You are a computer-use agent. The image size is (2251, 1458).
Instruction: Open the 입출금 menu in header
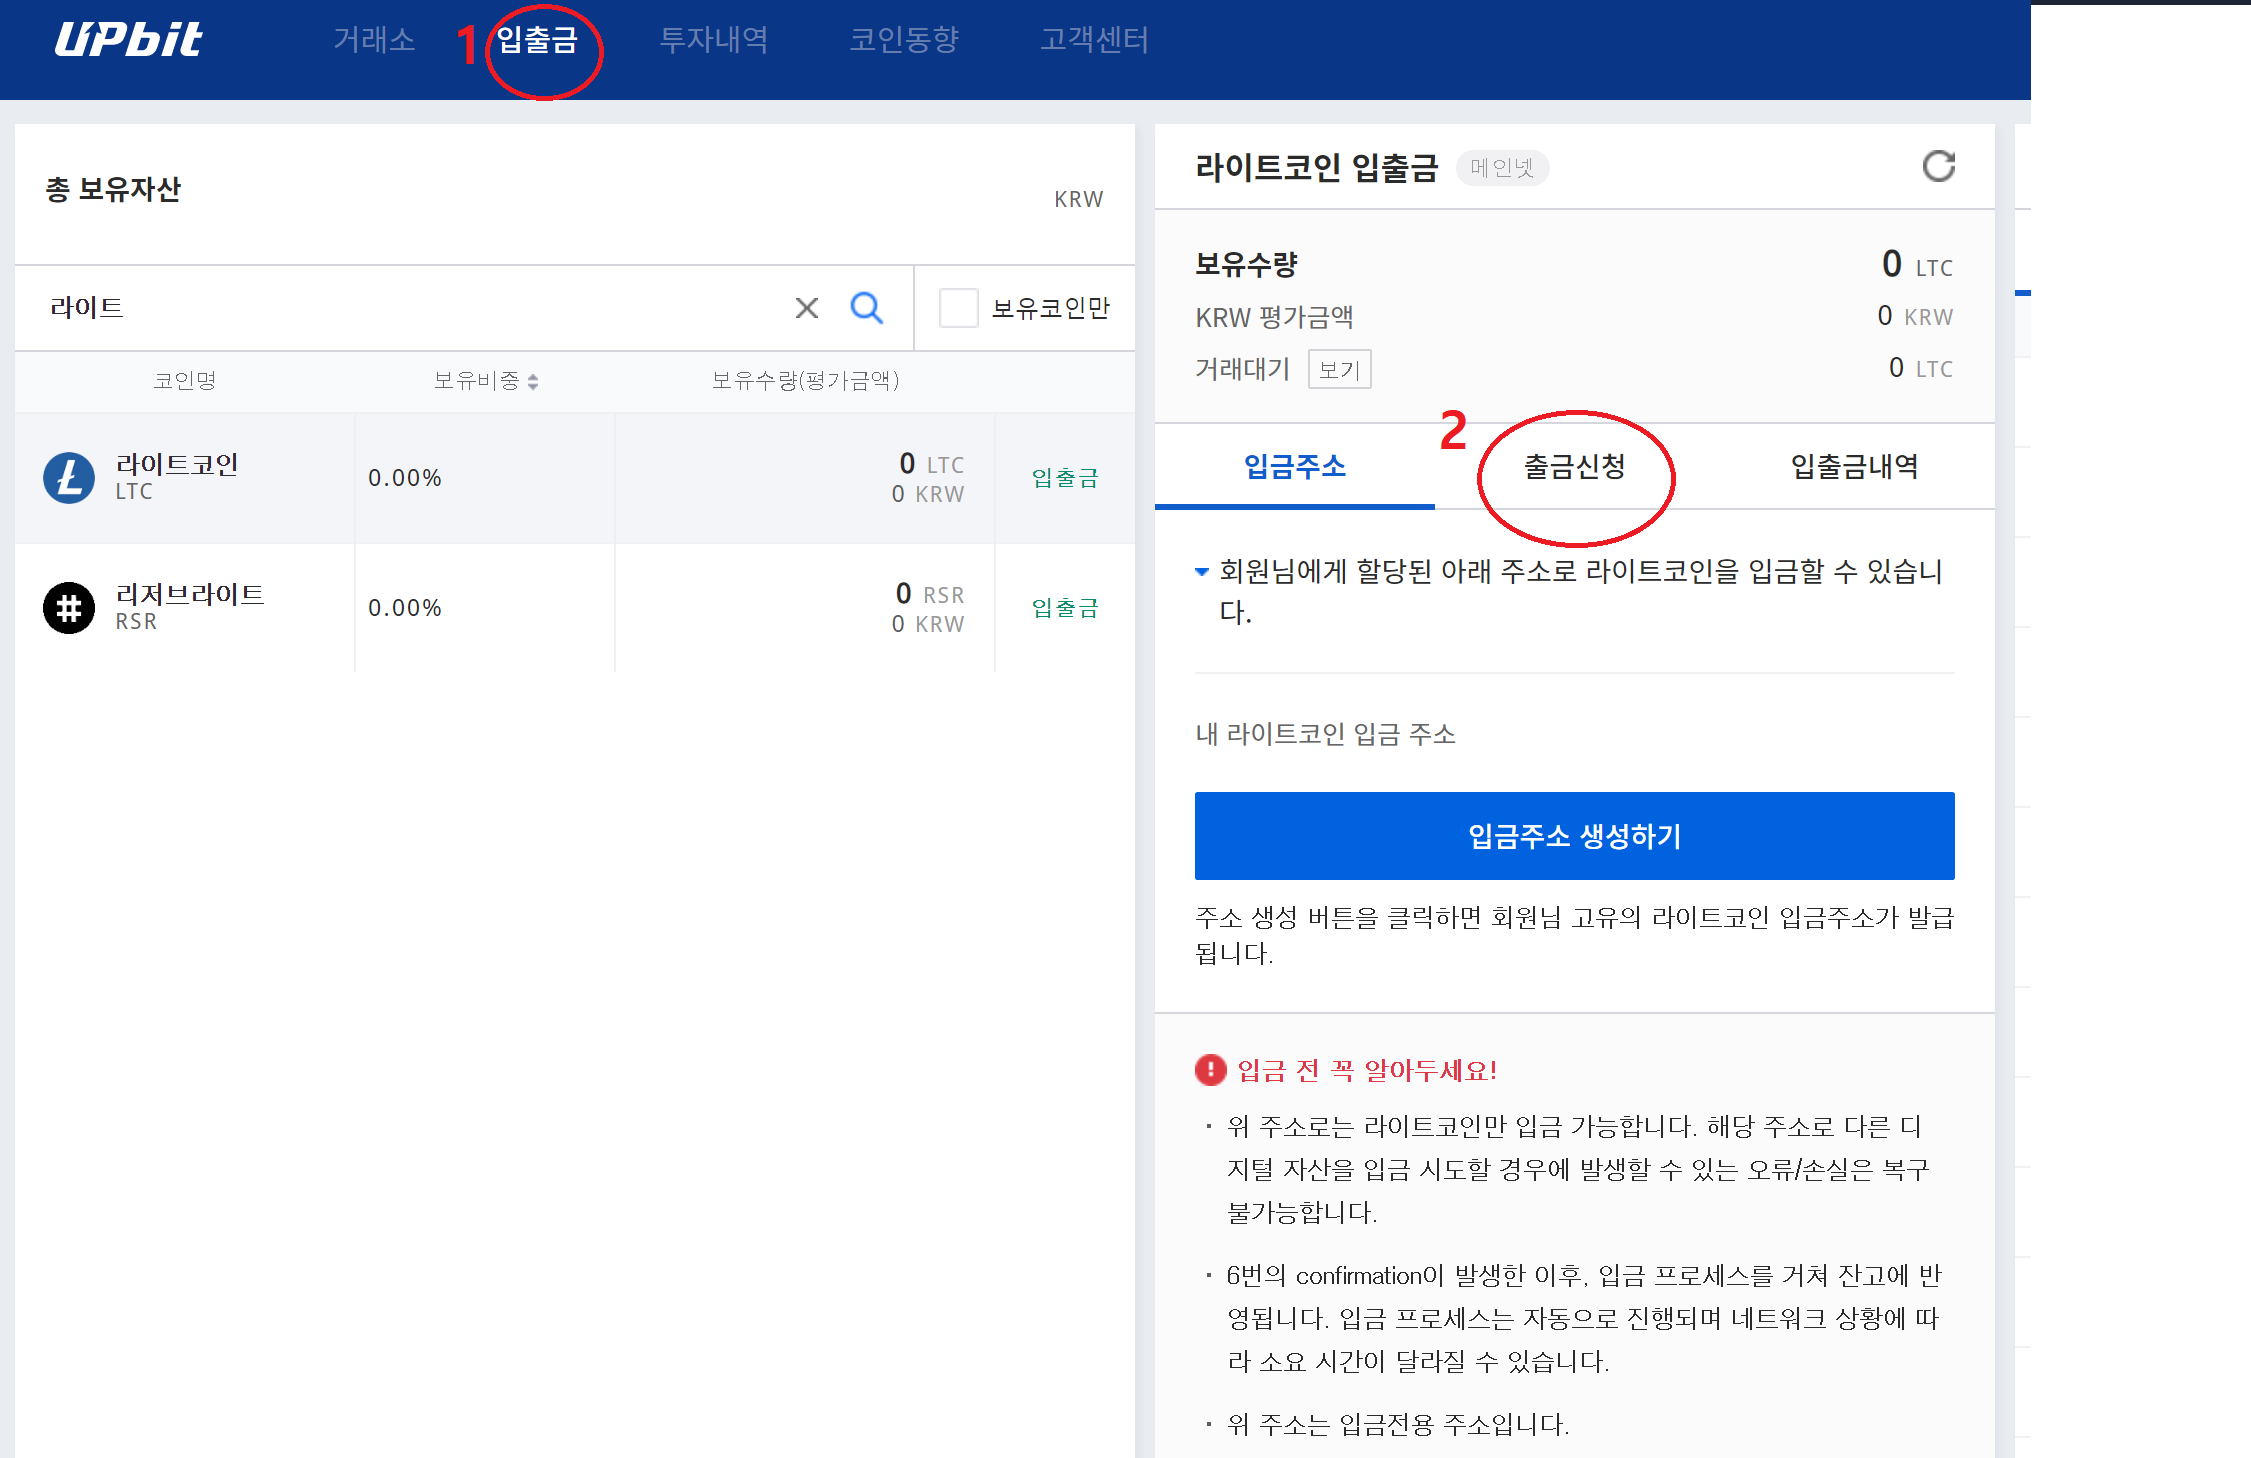537,40
